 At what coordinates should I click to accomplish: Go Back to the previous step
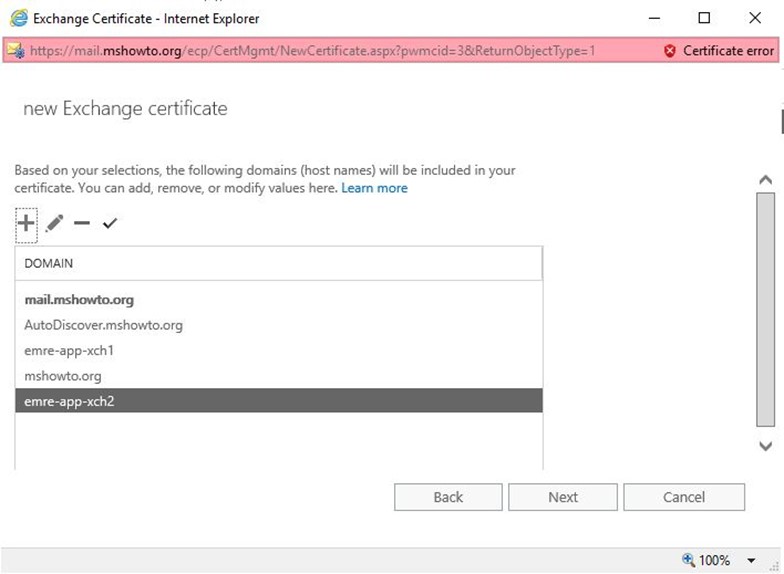click(x=448, y=497)
